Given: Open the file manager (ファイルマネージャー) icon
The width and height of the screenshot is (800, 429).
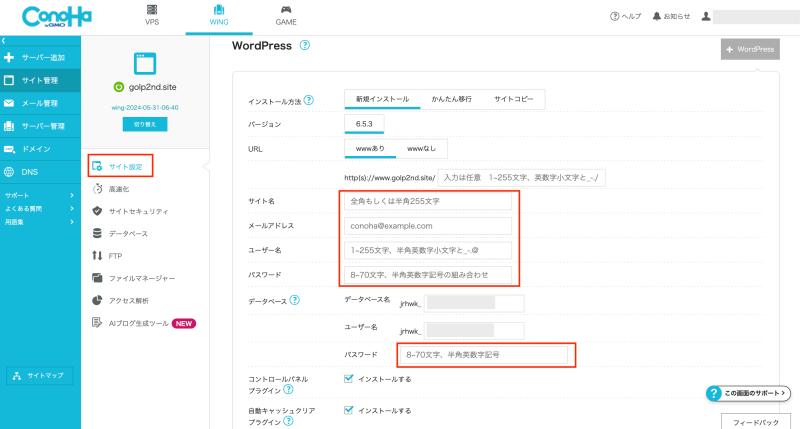Looking at the screenshot, I should coord(98,277).
